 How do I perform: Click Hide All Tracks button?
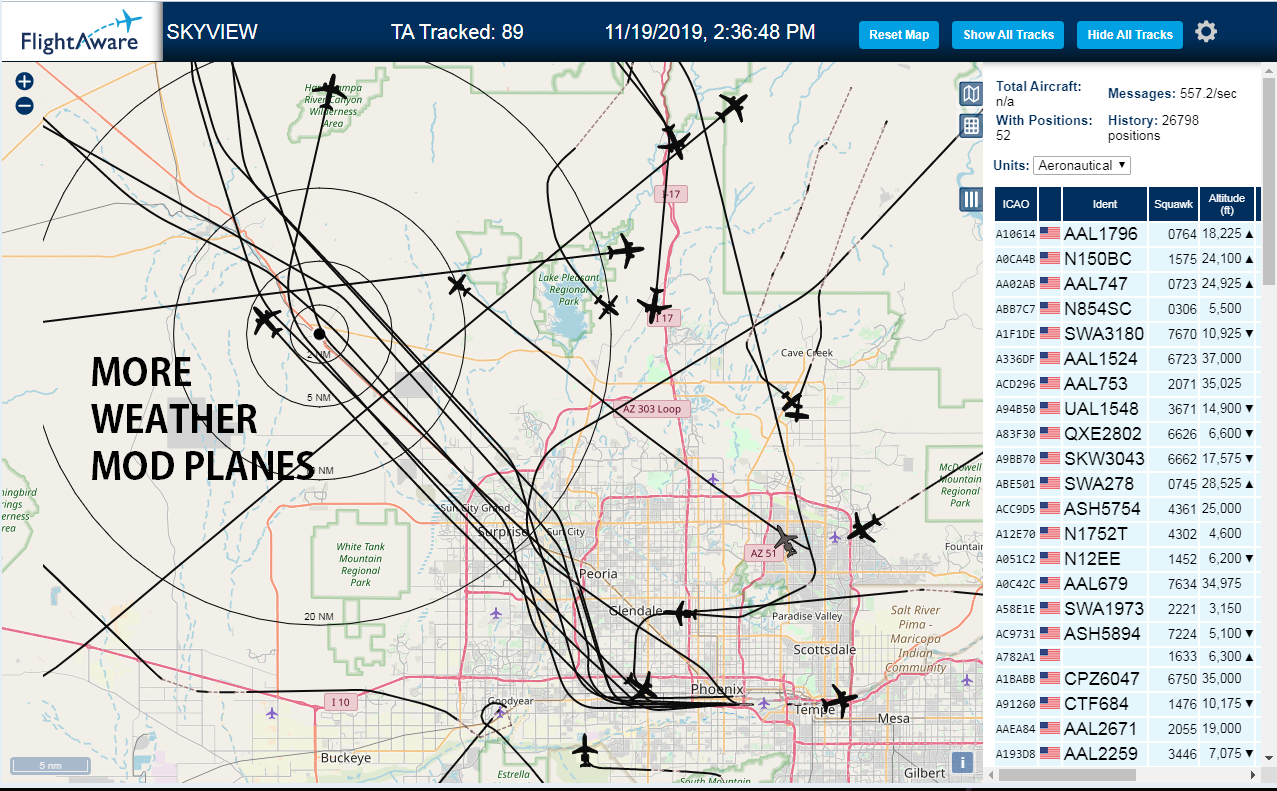point(1130,34)
